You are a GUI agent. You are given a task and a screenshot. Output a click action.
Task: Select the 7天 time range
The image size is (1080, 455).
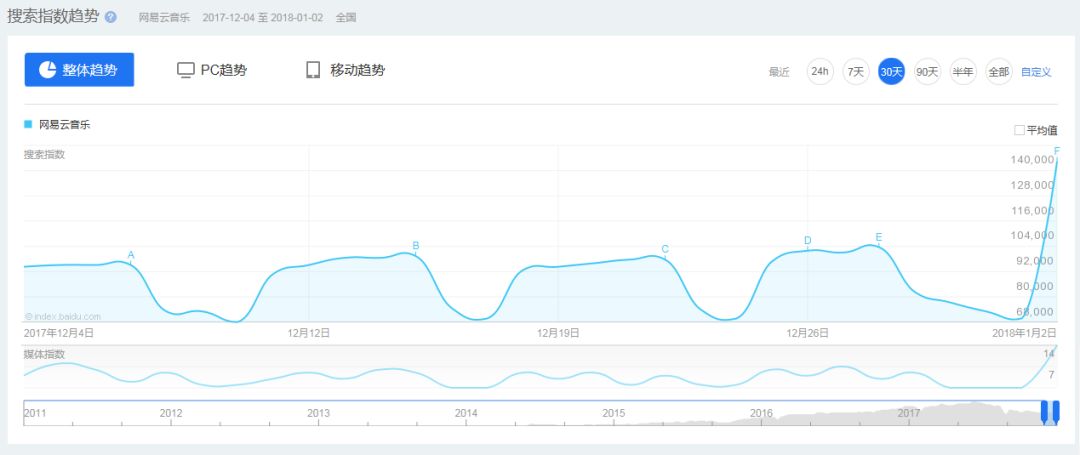click(855, 72)
